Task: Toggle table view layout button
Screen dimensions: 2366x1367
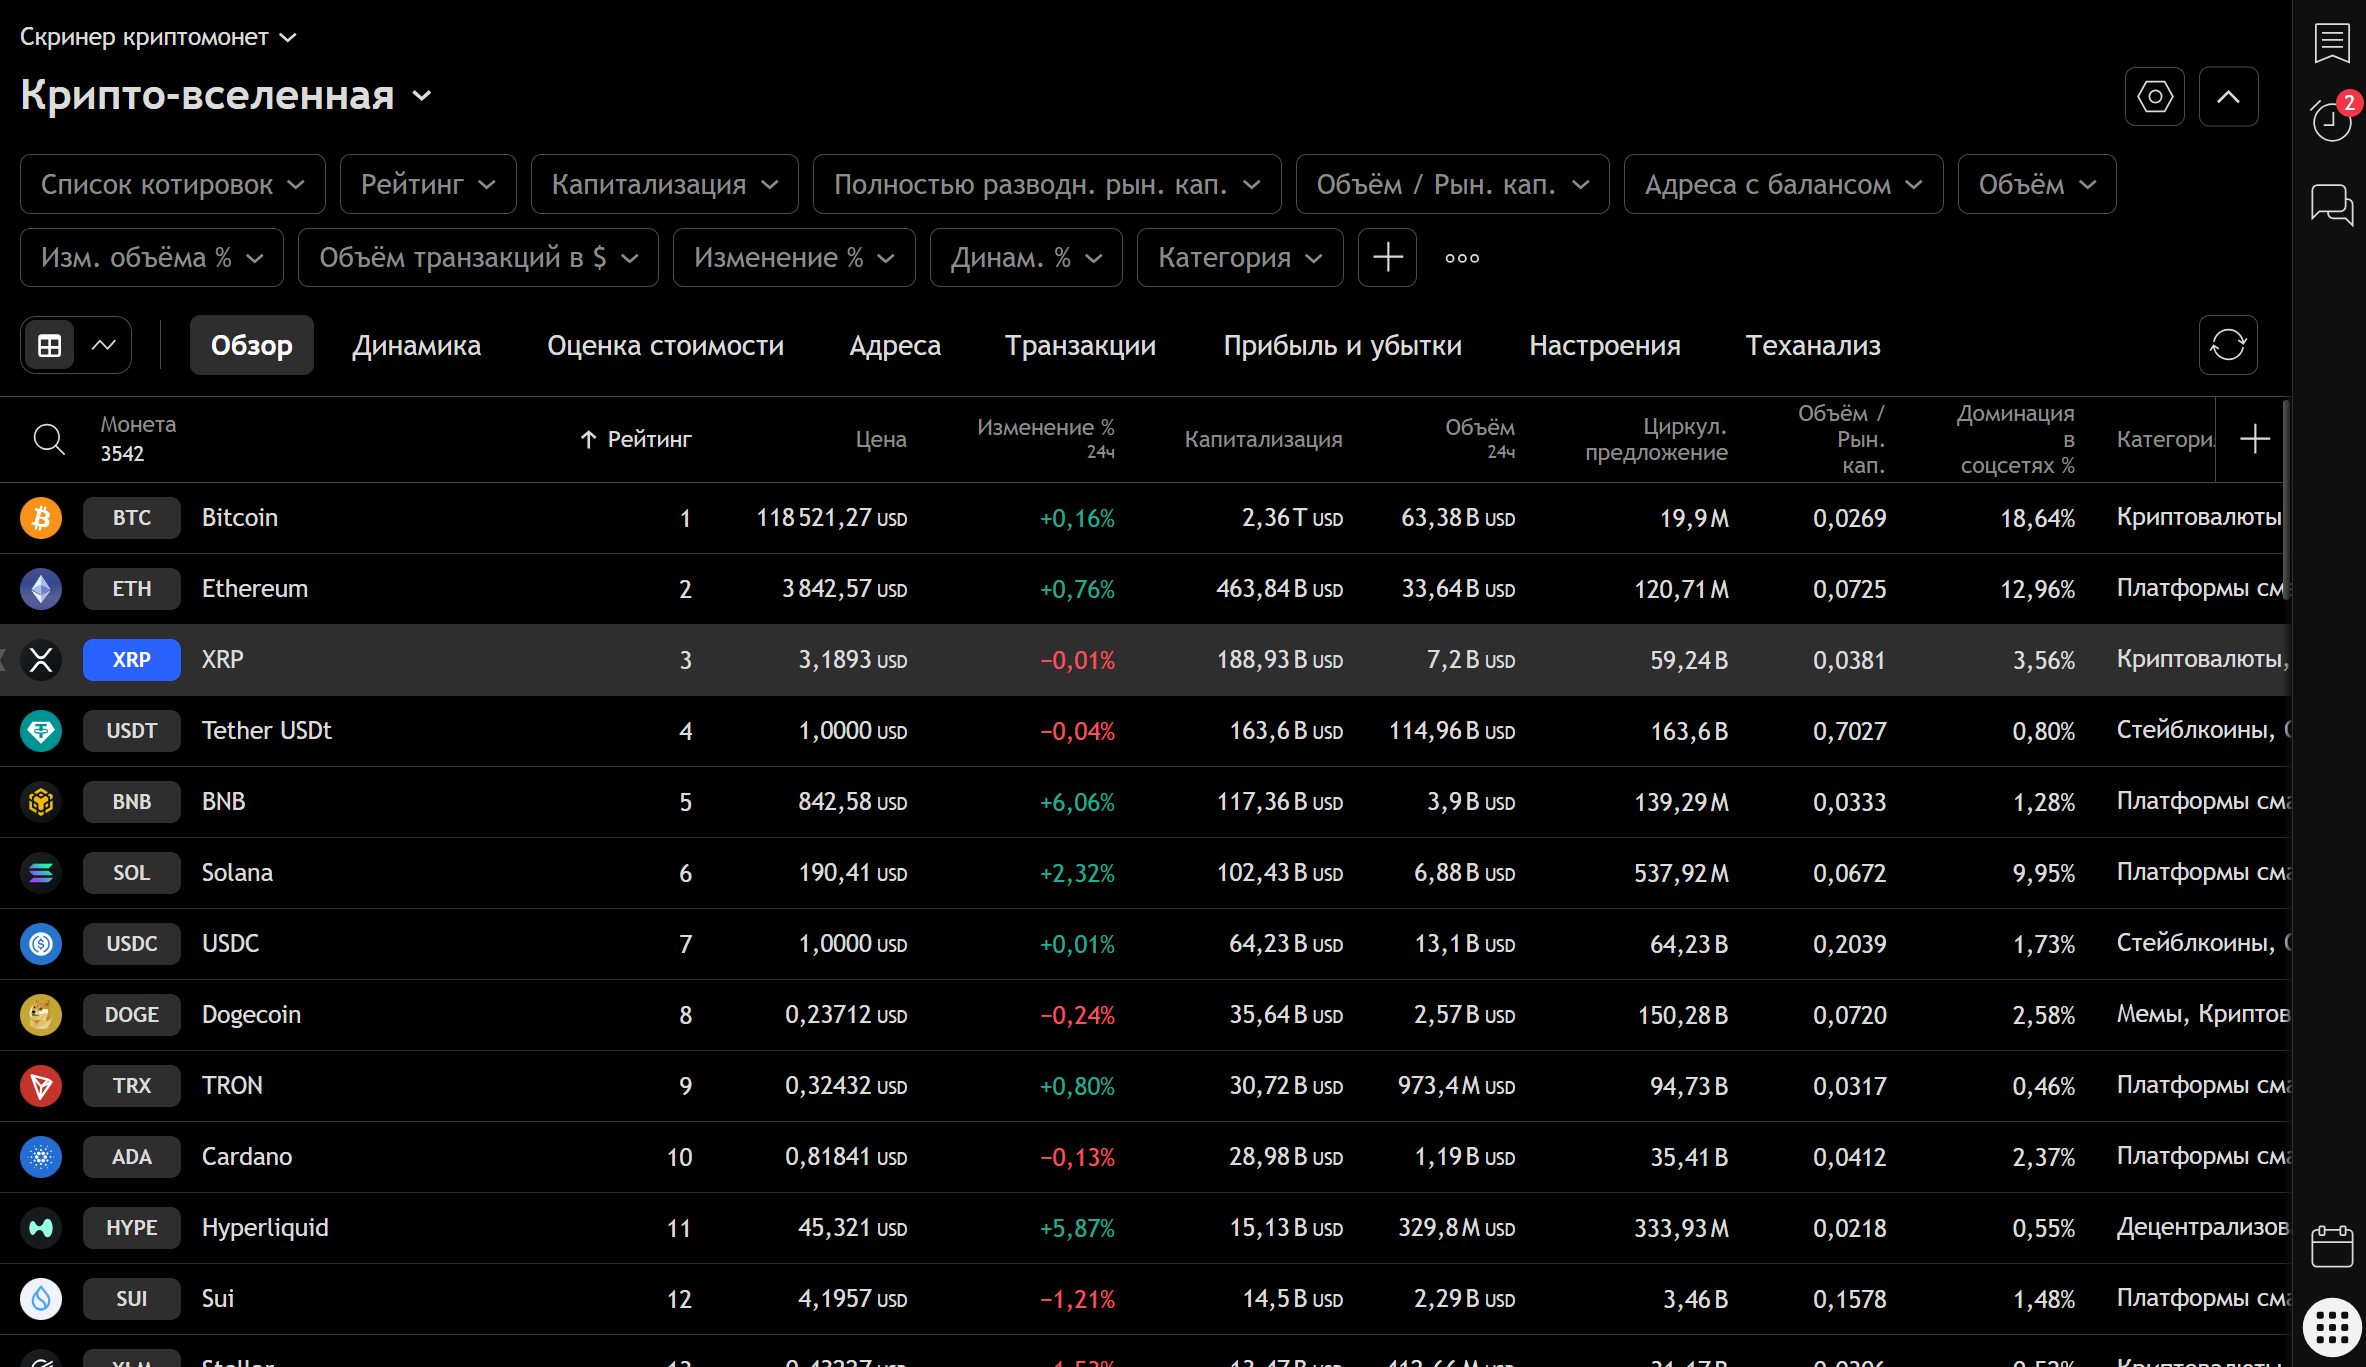Action: [x=50, y=346]
